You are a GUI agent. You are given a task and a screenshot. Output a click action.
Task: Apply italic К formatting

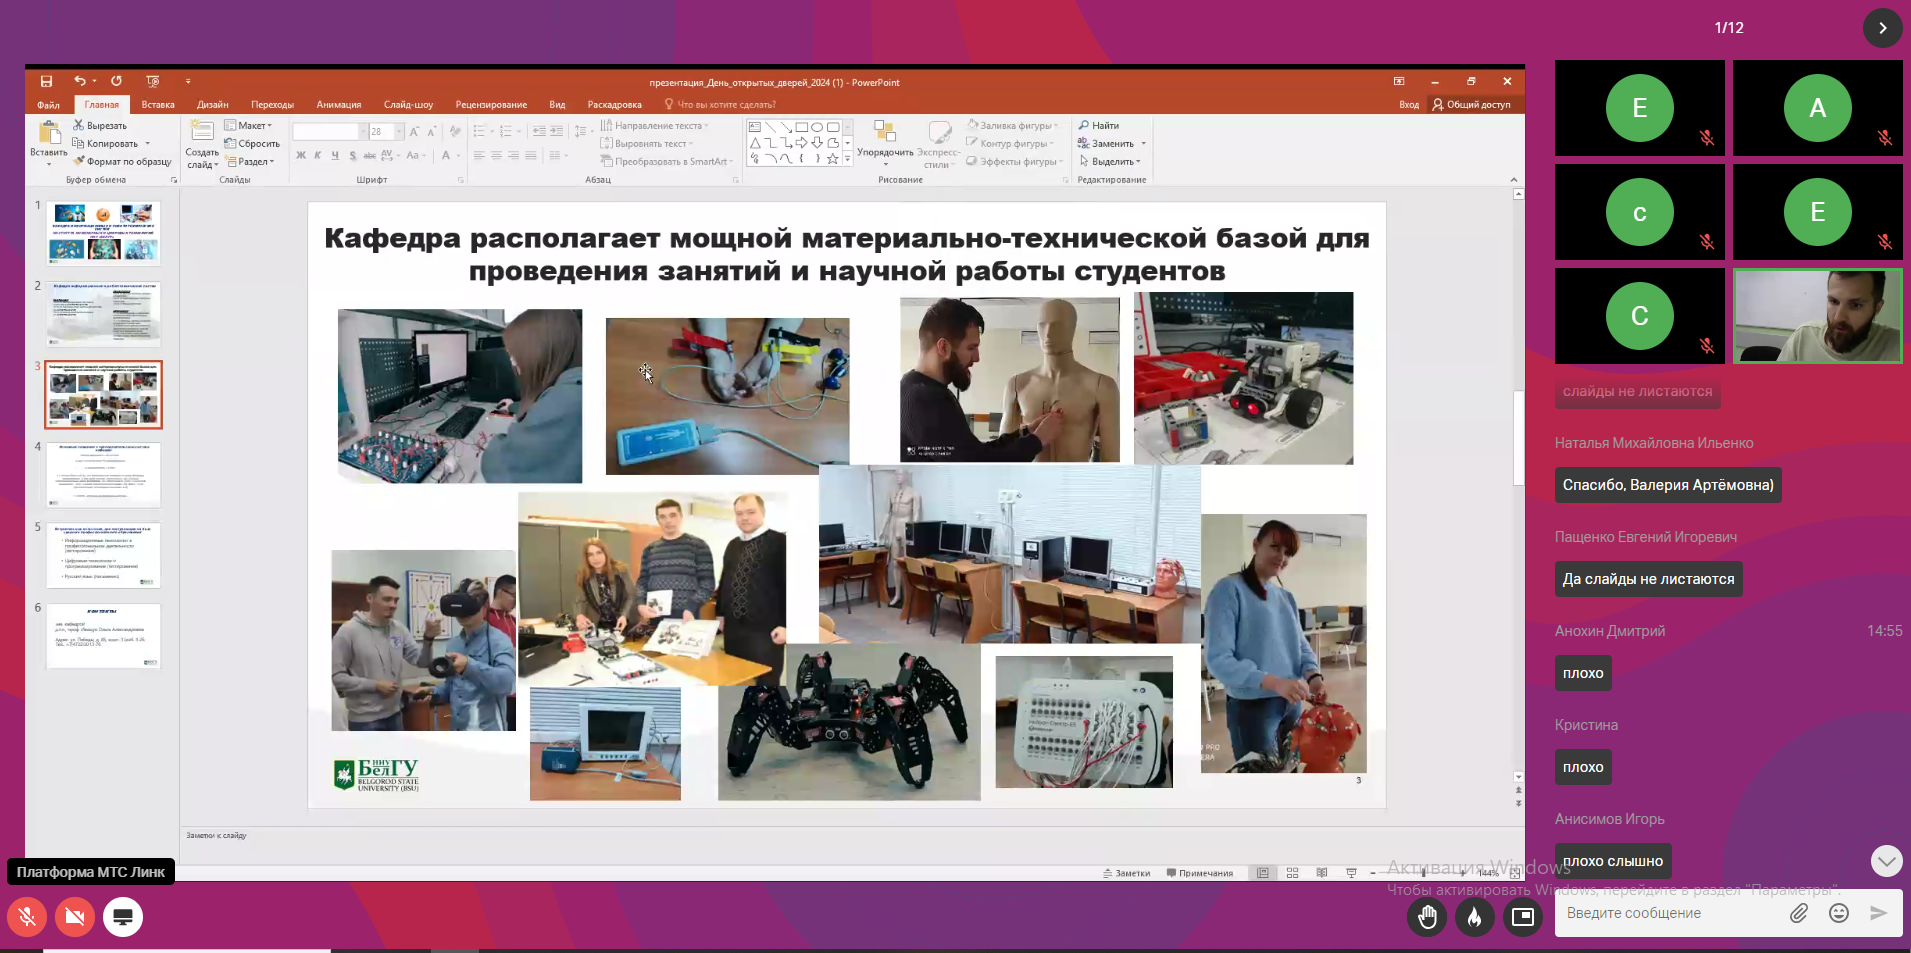(318, 156)
